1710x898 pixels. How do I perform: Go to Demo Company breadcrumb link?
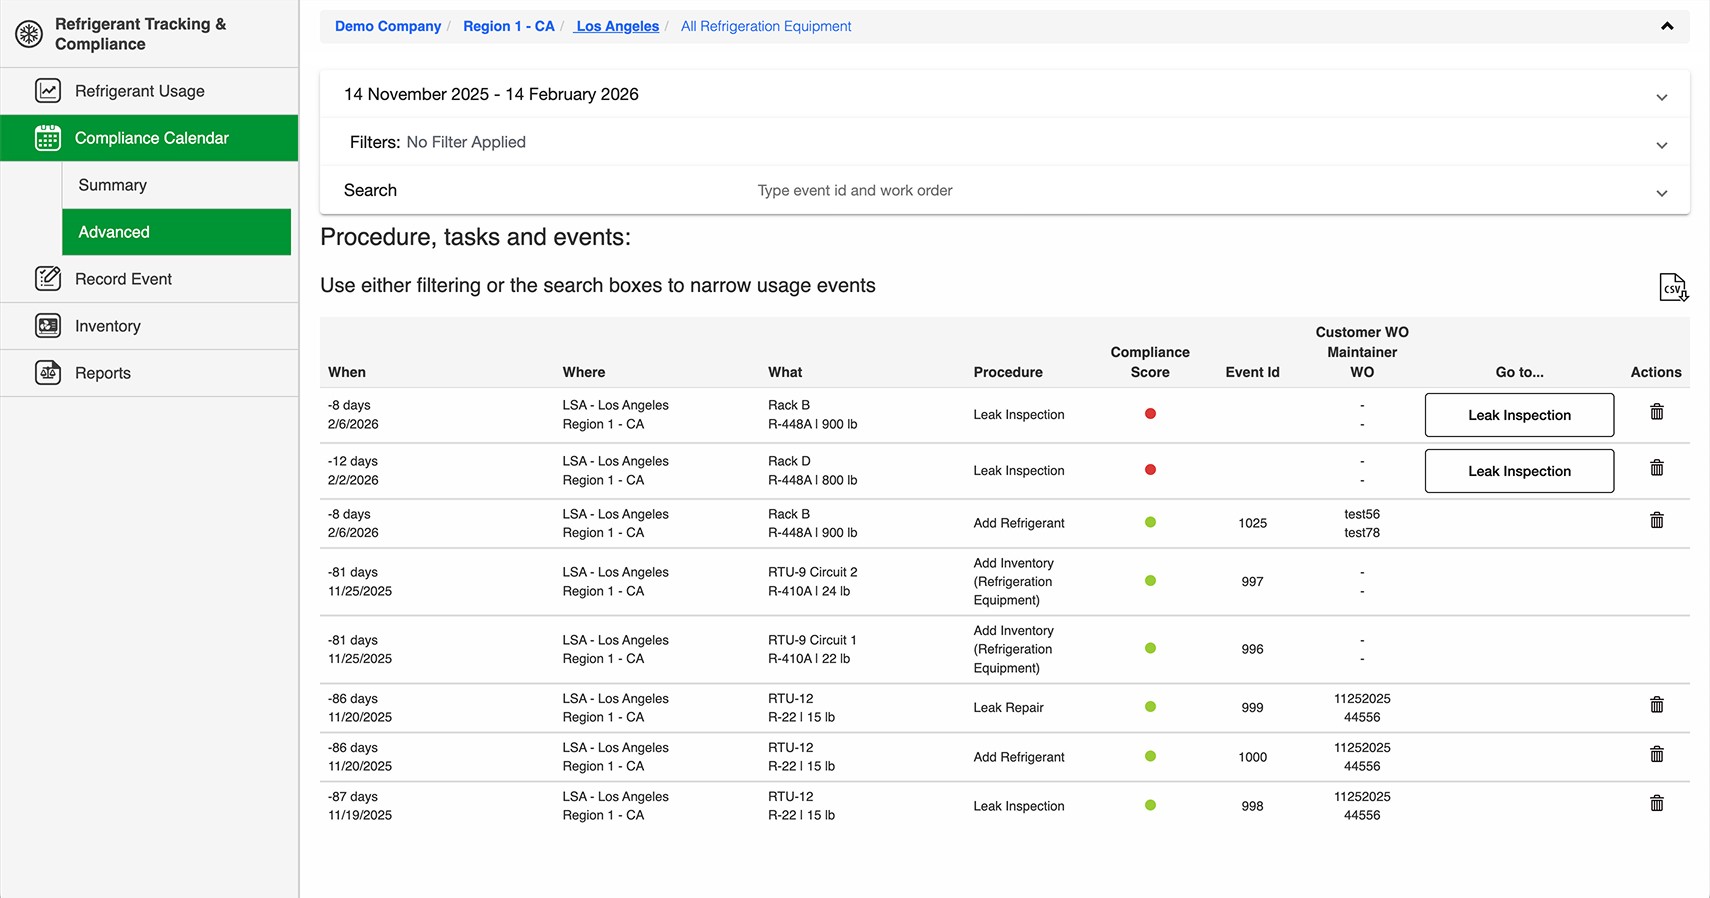click(x=388, y=26)
